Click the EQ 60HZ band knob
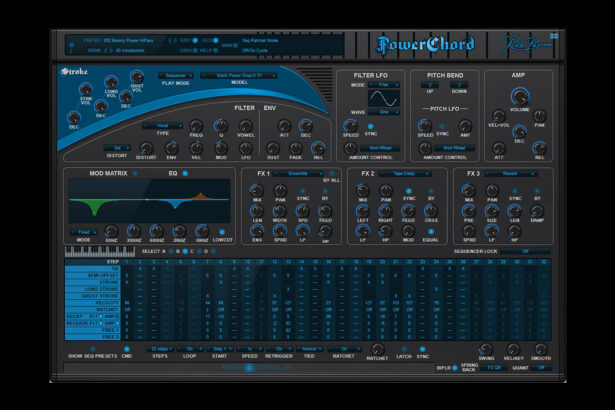The image size is (615, 410). pos(111,231)
